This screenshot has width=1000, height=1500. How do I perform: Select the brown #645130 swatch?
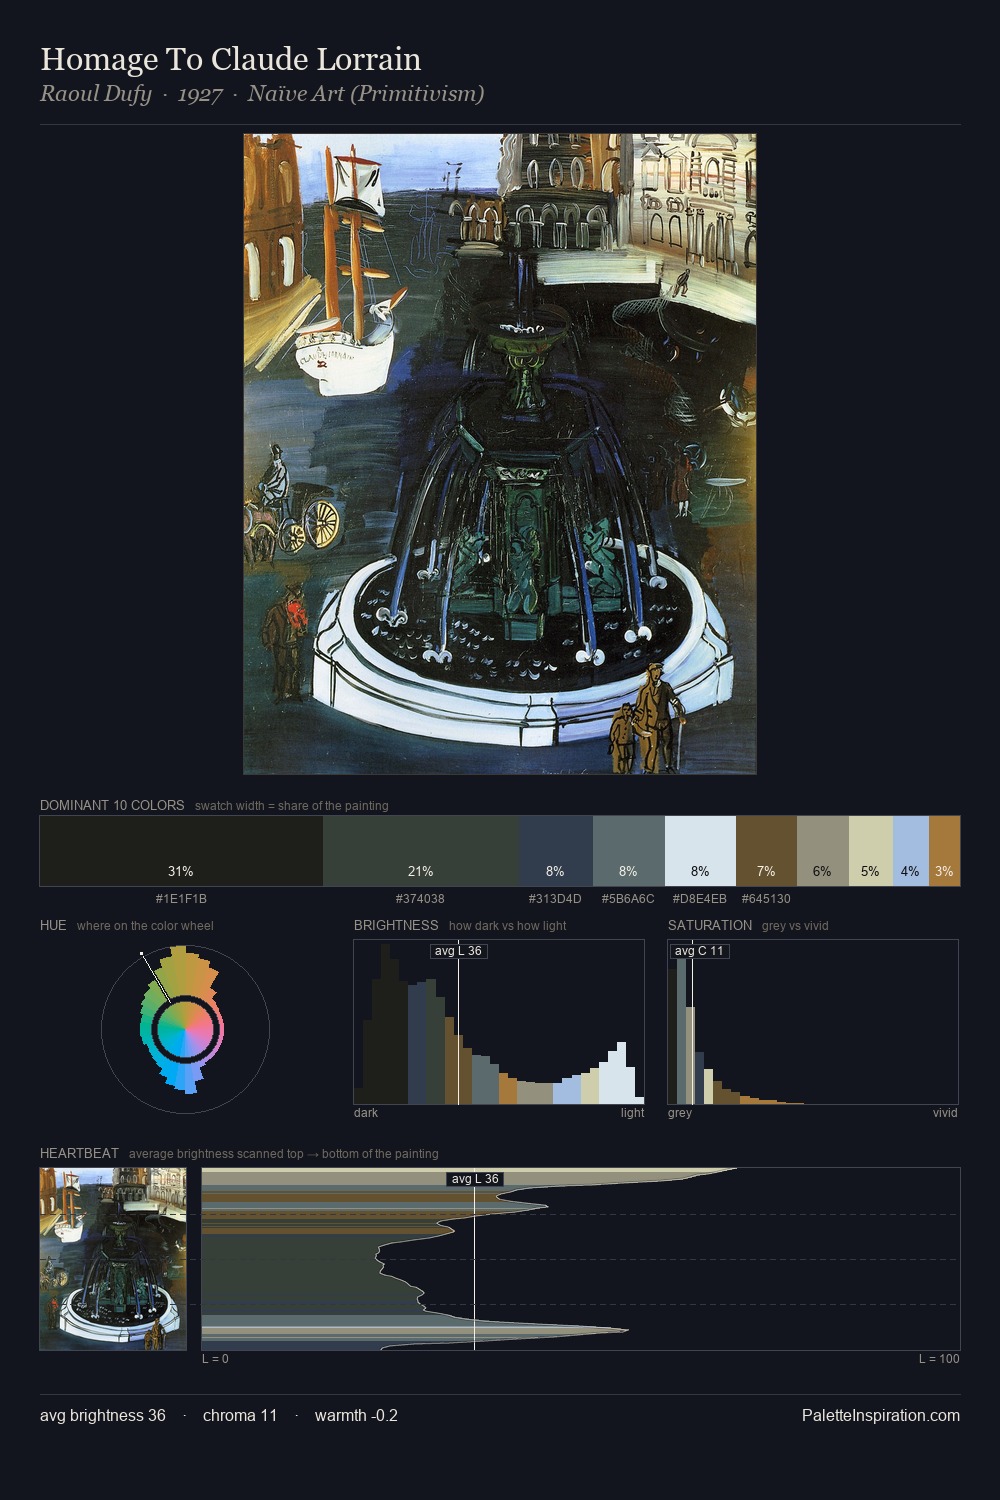pos(766,851)
